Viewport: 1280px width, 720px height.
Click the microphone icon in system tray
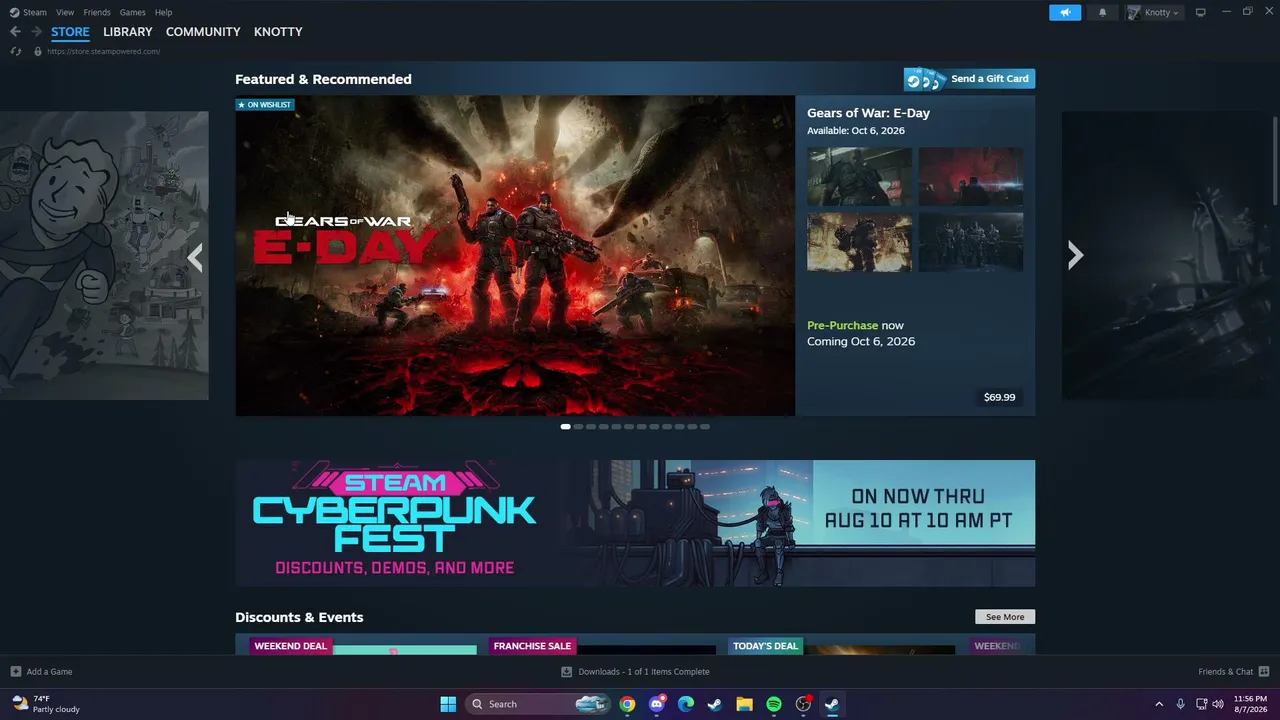pyautogui.click(x=1181, y=704)
